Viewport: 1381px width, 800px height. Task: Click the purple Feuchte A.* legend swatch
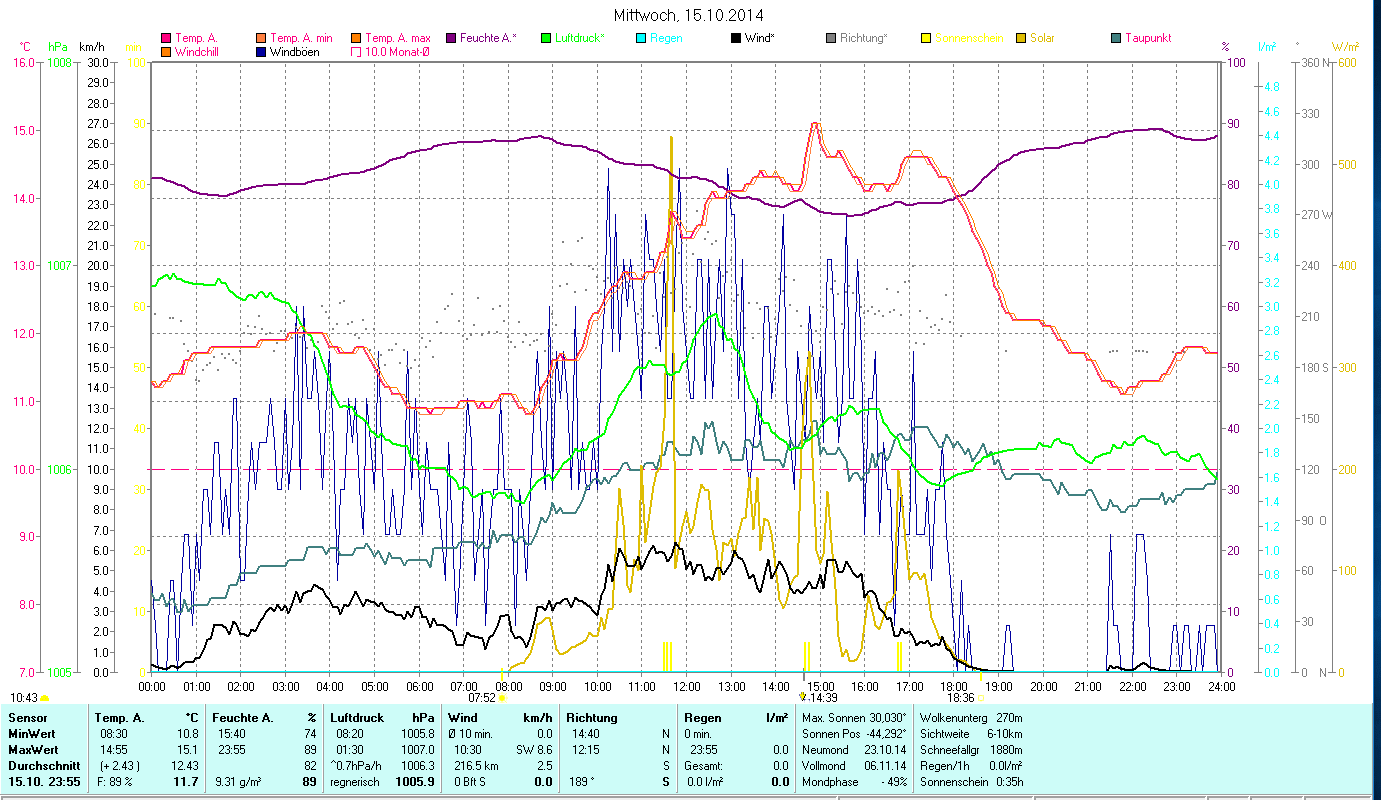coord(451,38)
